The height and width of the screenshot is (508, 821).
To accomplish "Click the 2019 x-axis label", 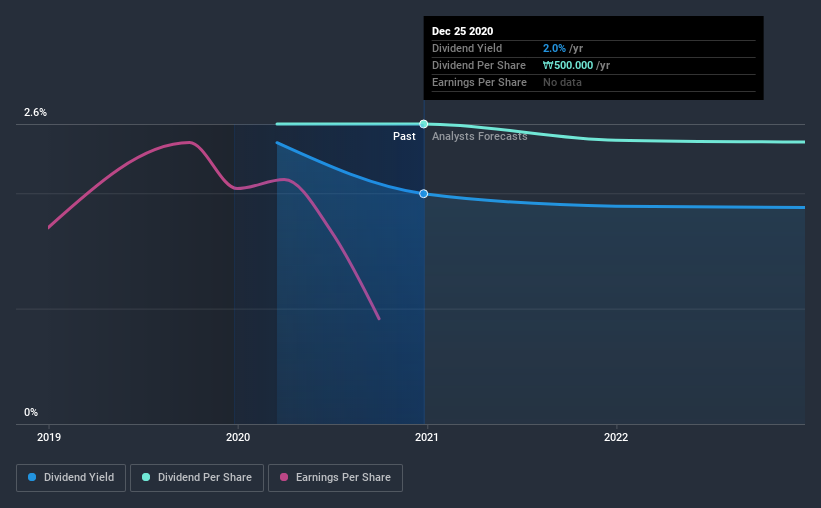I will pyautogui.click(x=49, y=437).
